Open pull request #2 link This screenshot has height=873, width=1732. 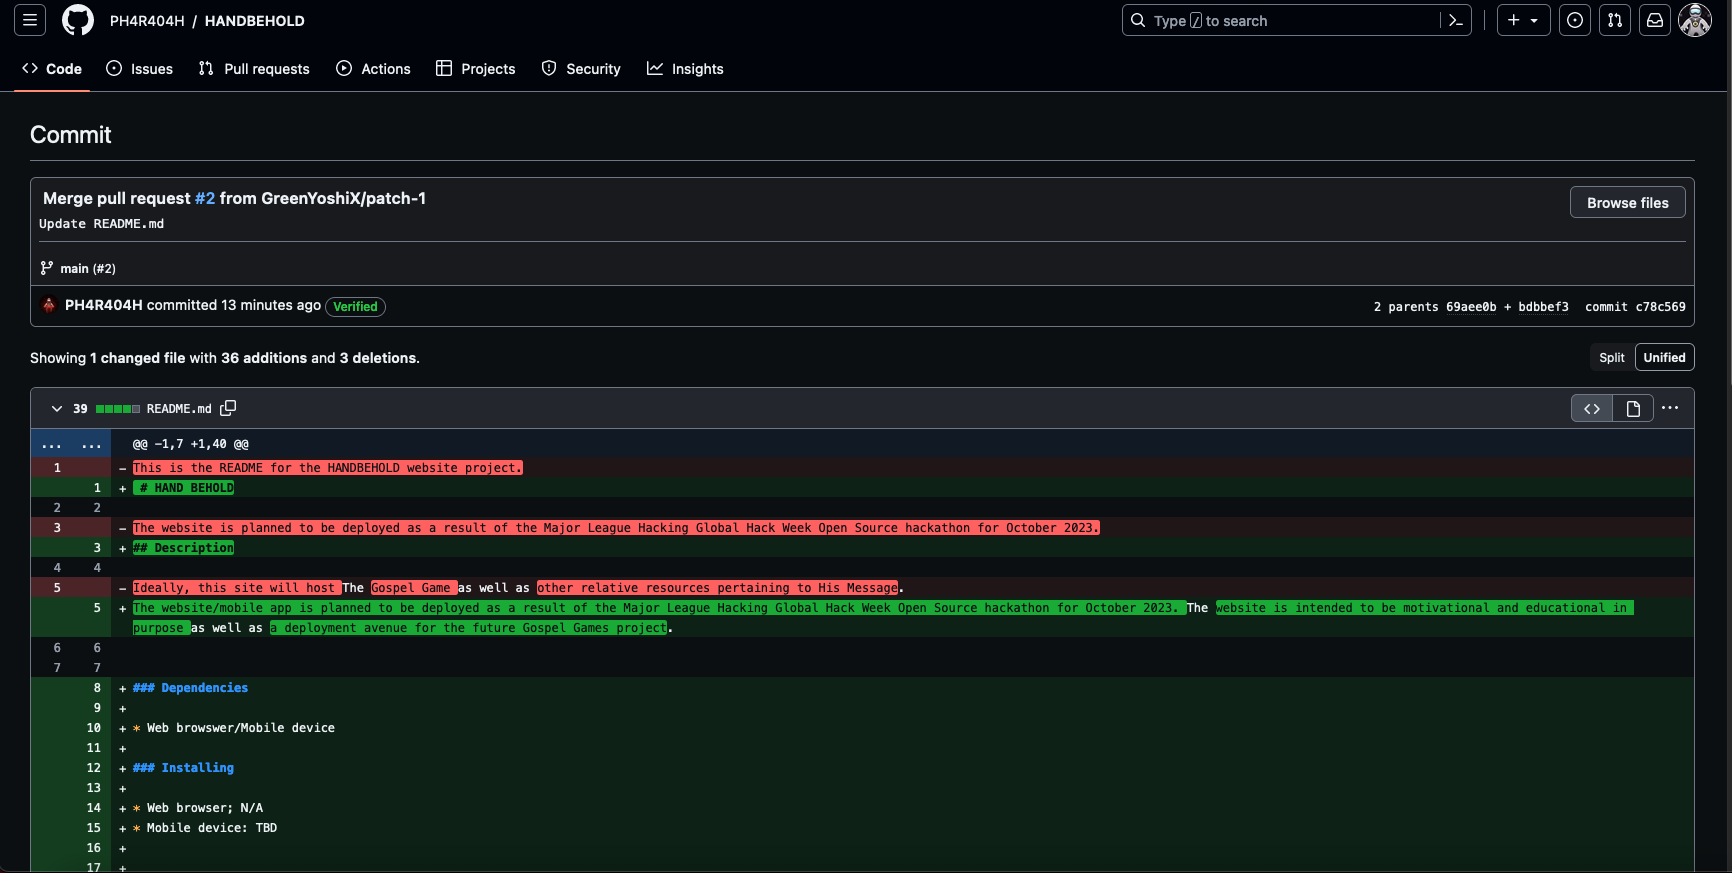(205, 198)
